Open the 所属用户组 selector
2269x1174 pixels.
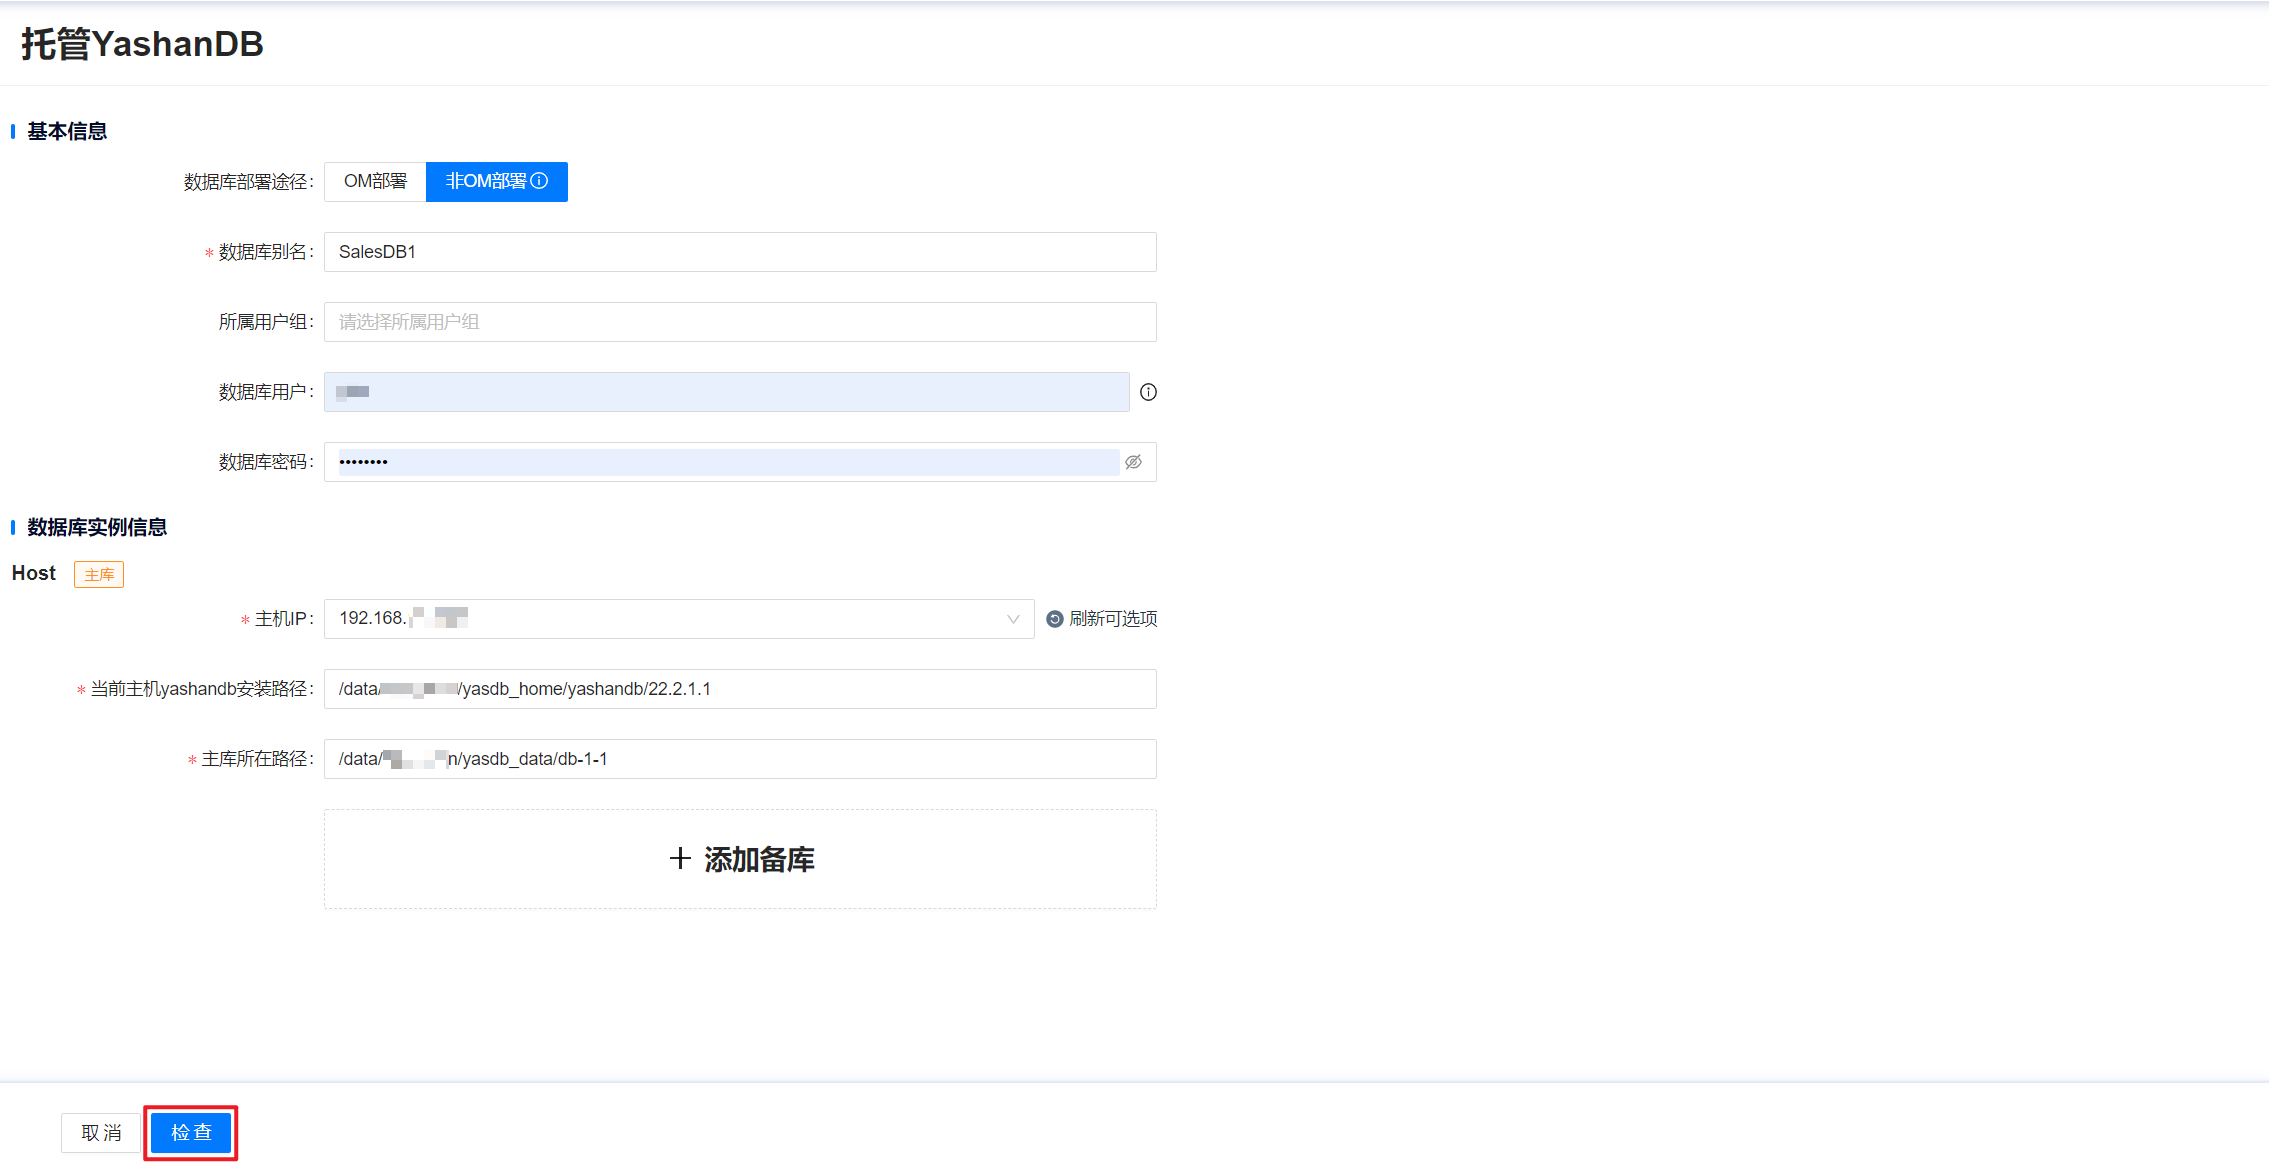739,322
